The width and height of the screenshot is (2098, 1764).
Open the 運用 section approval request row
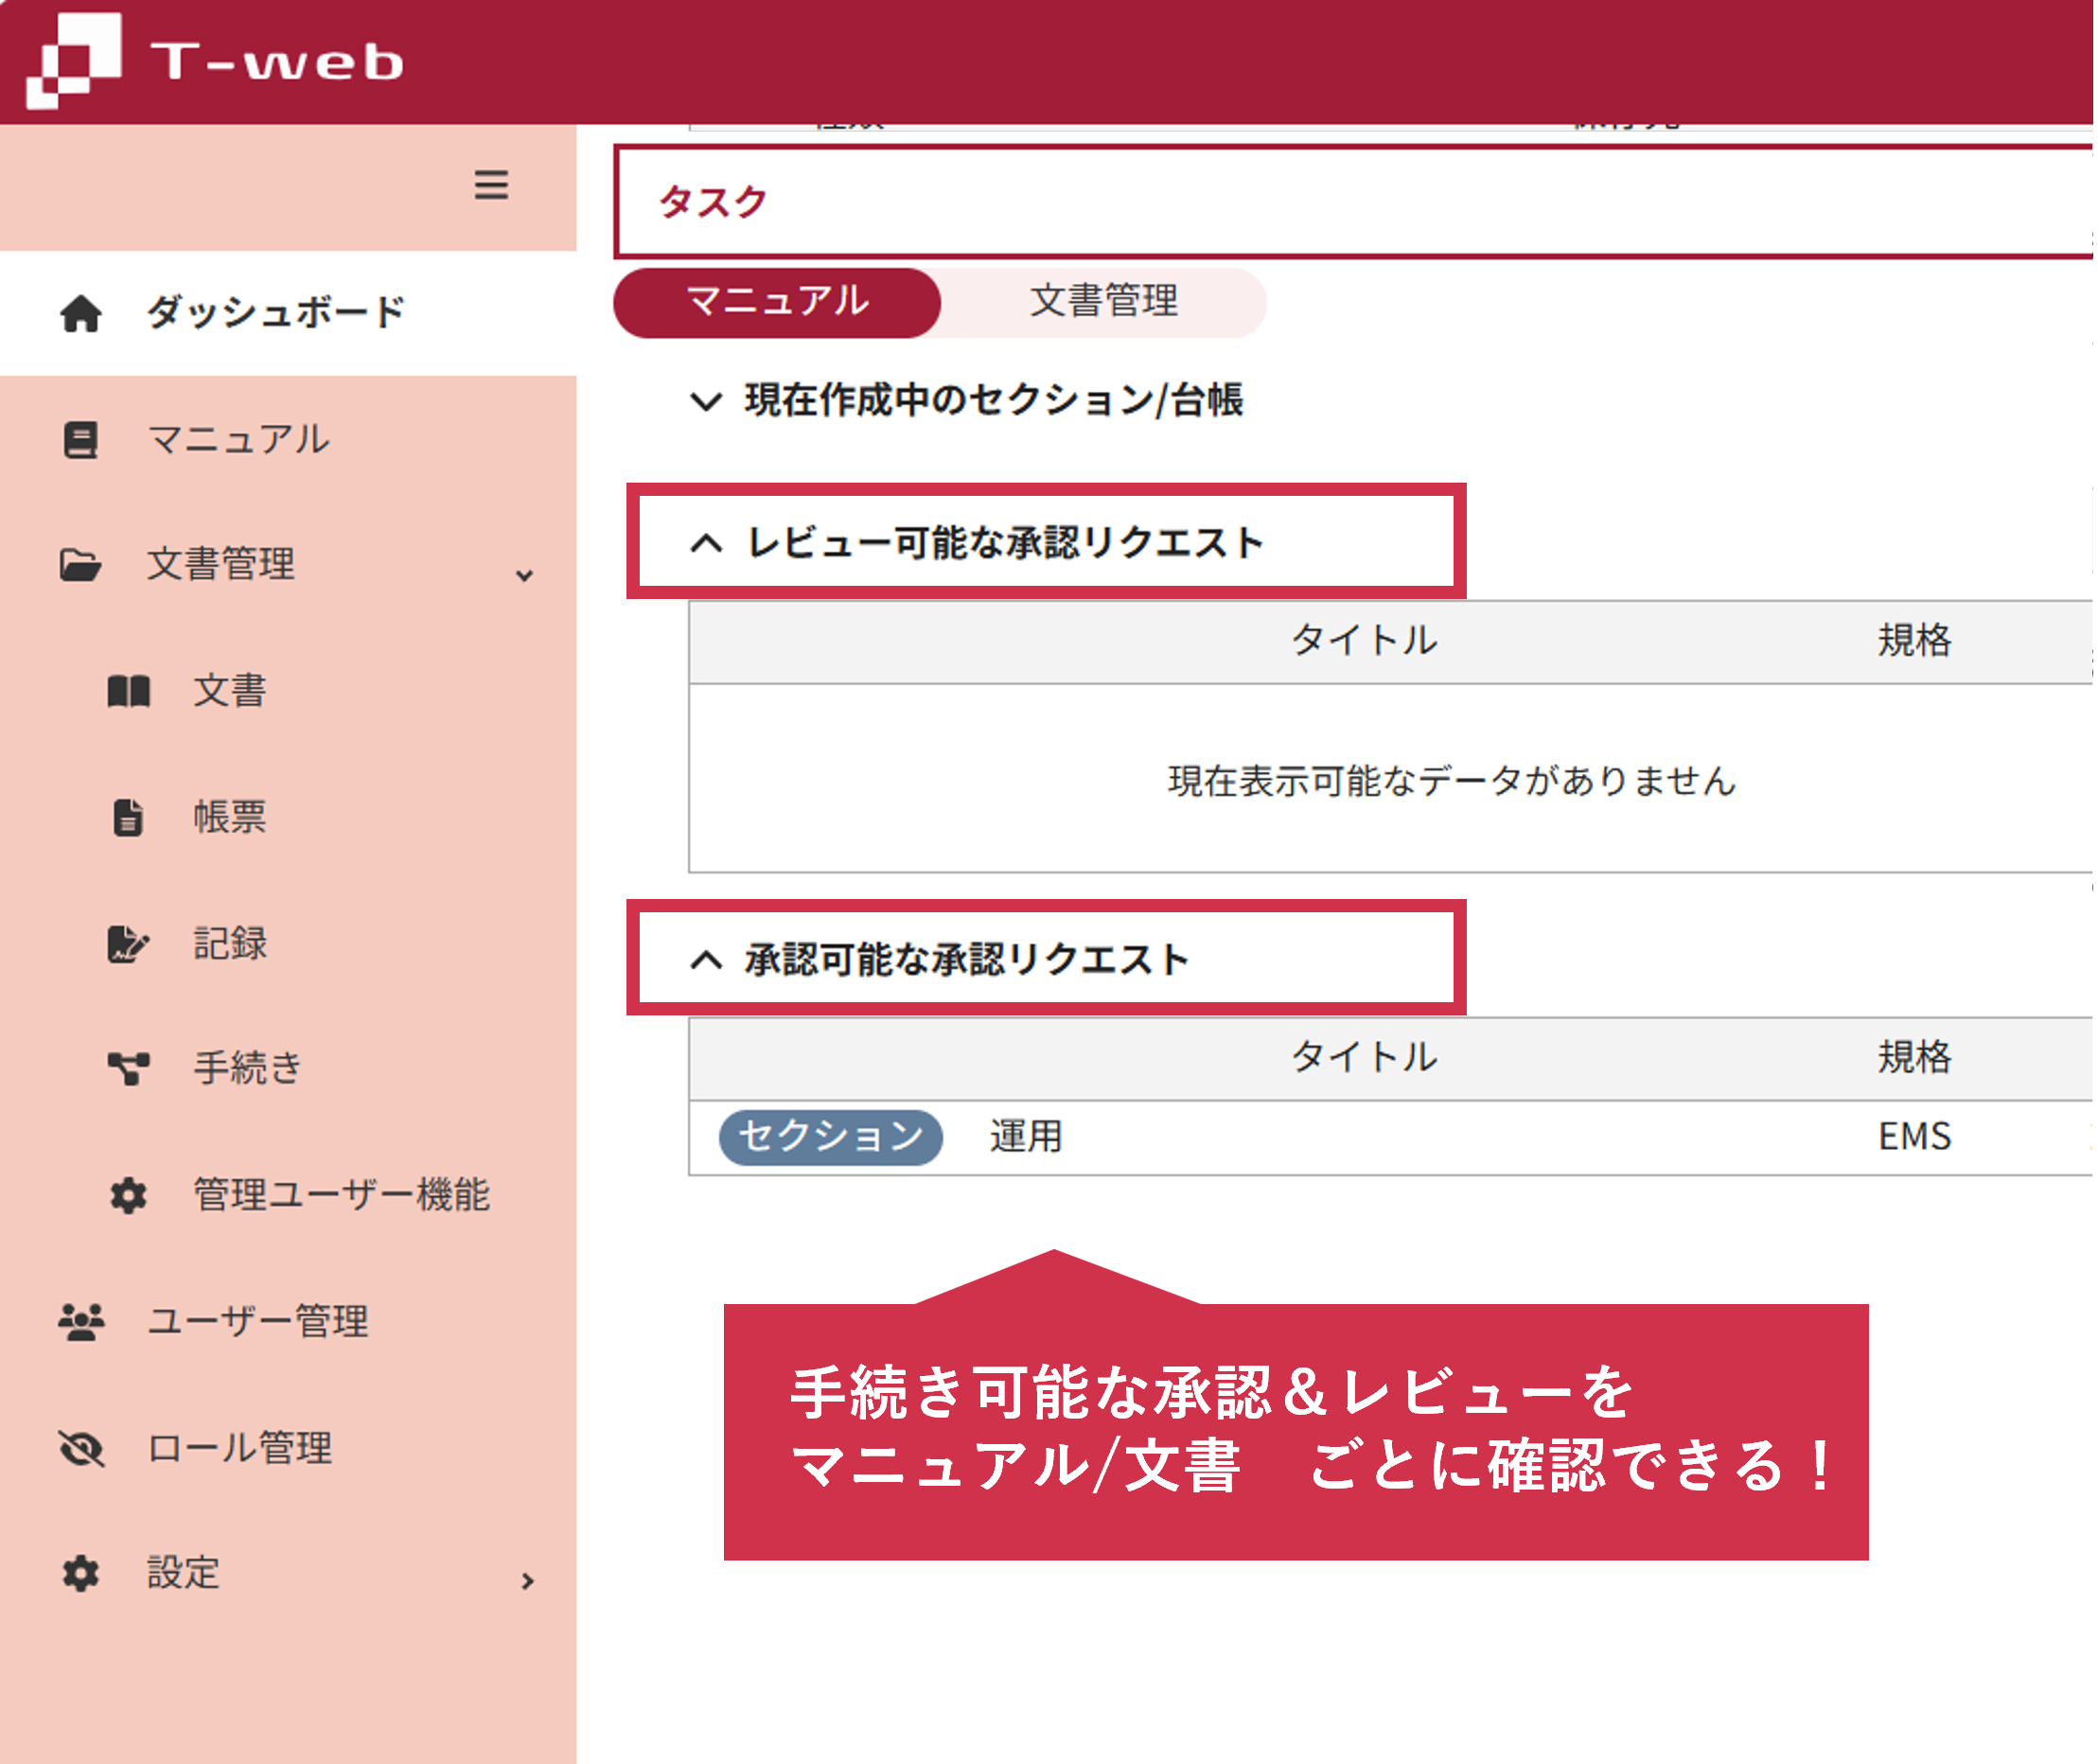[x=1026, y=1137]
